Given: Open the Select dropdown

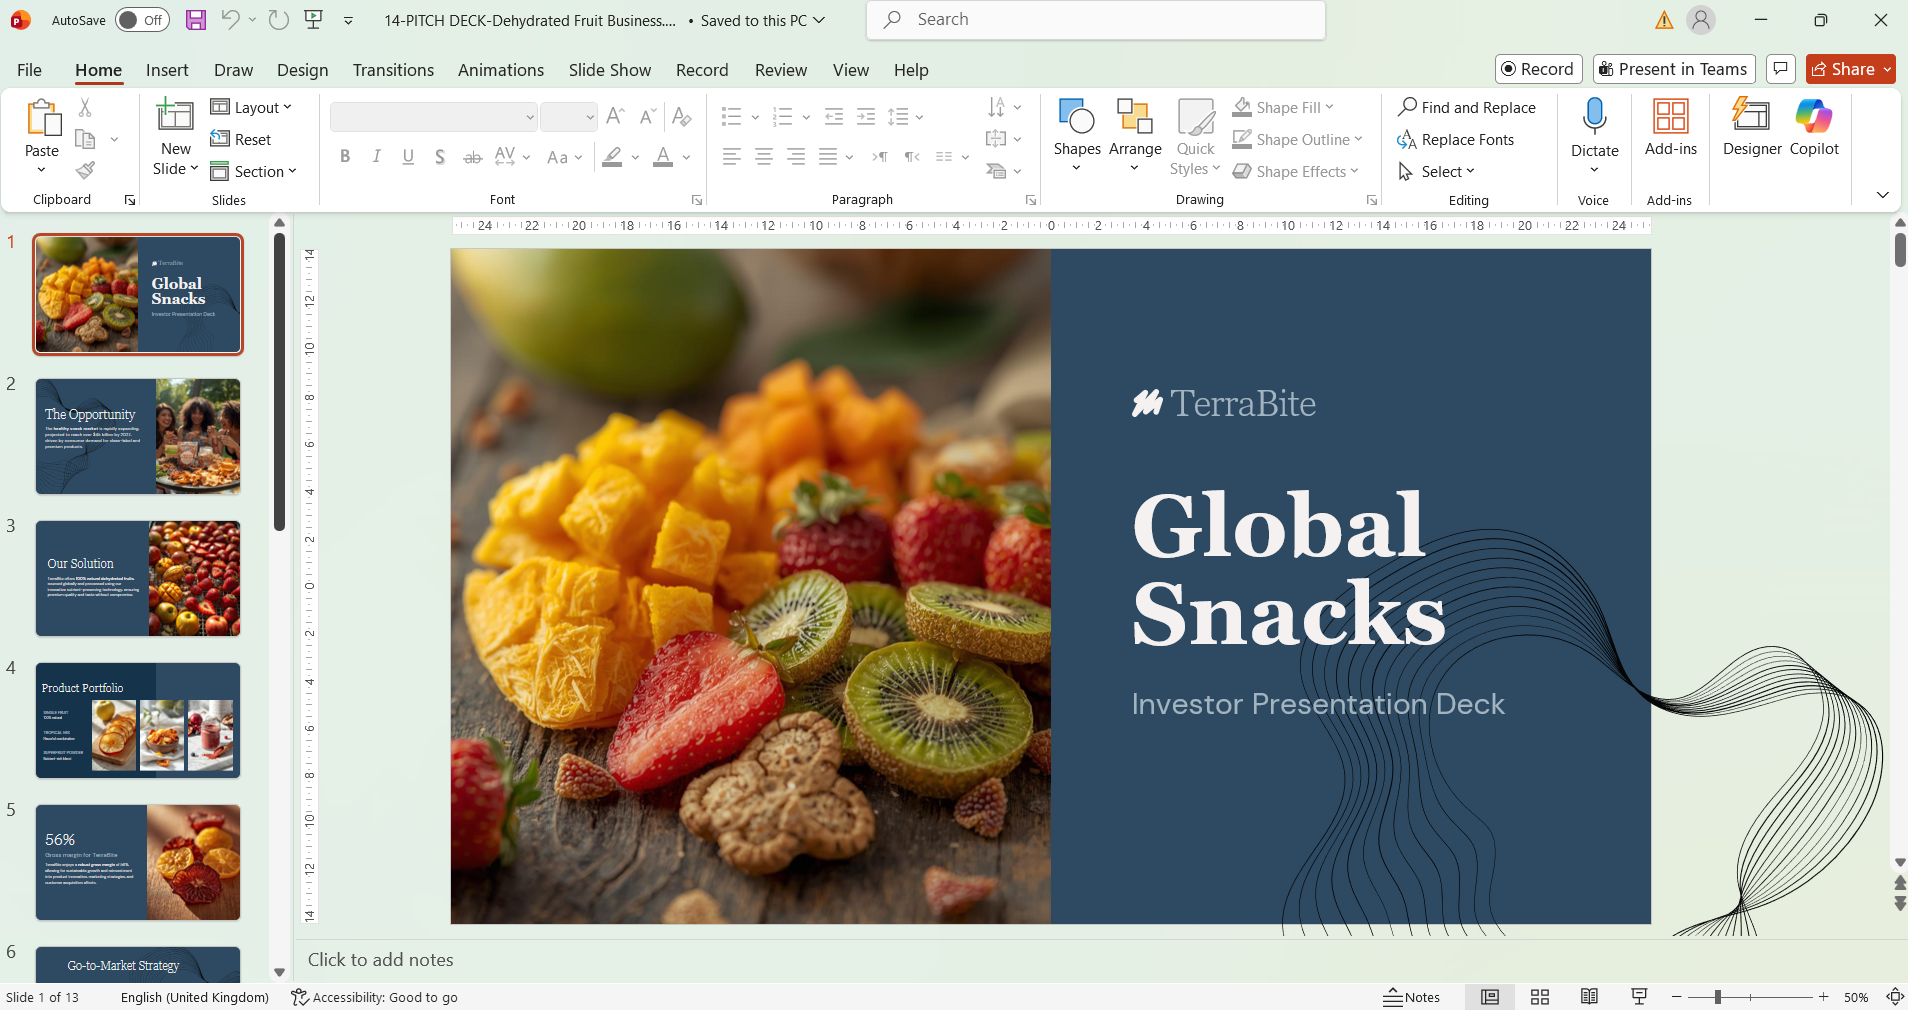Looking at the screenshot, I should click(x=1436, y=171).
